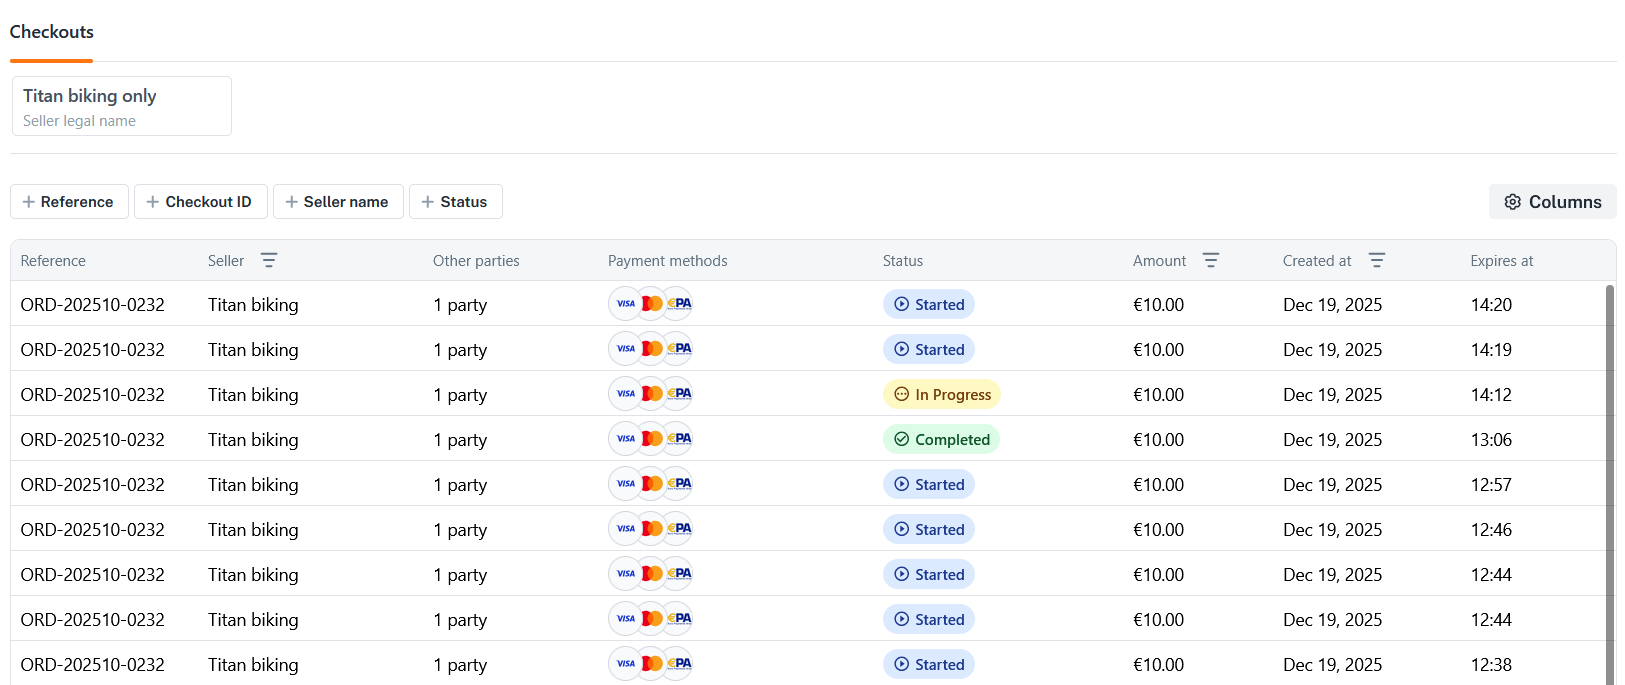Open the Seller column filter icon
The height and width of the screenshot is (685, 1625).
tap(268, 260)
